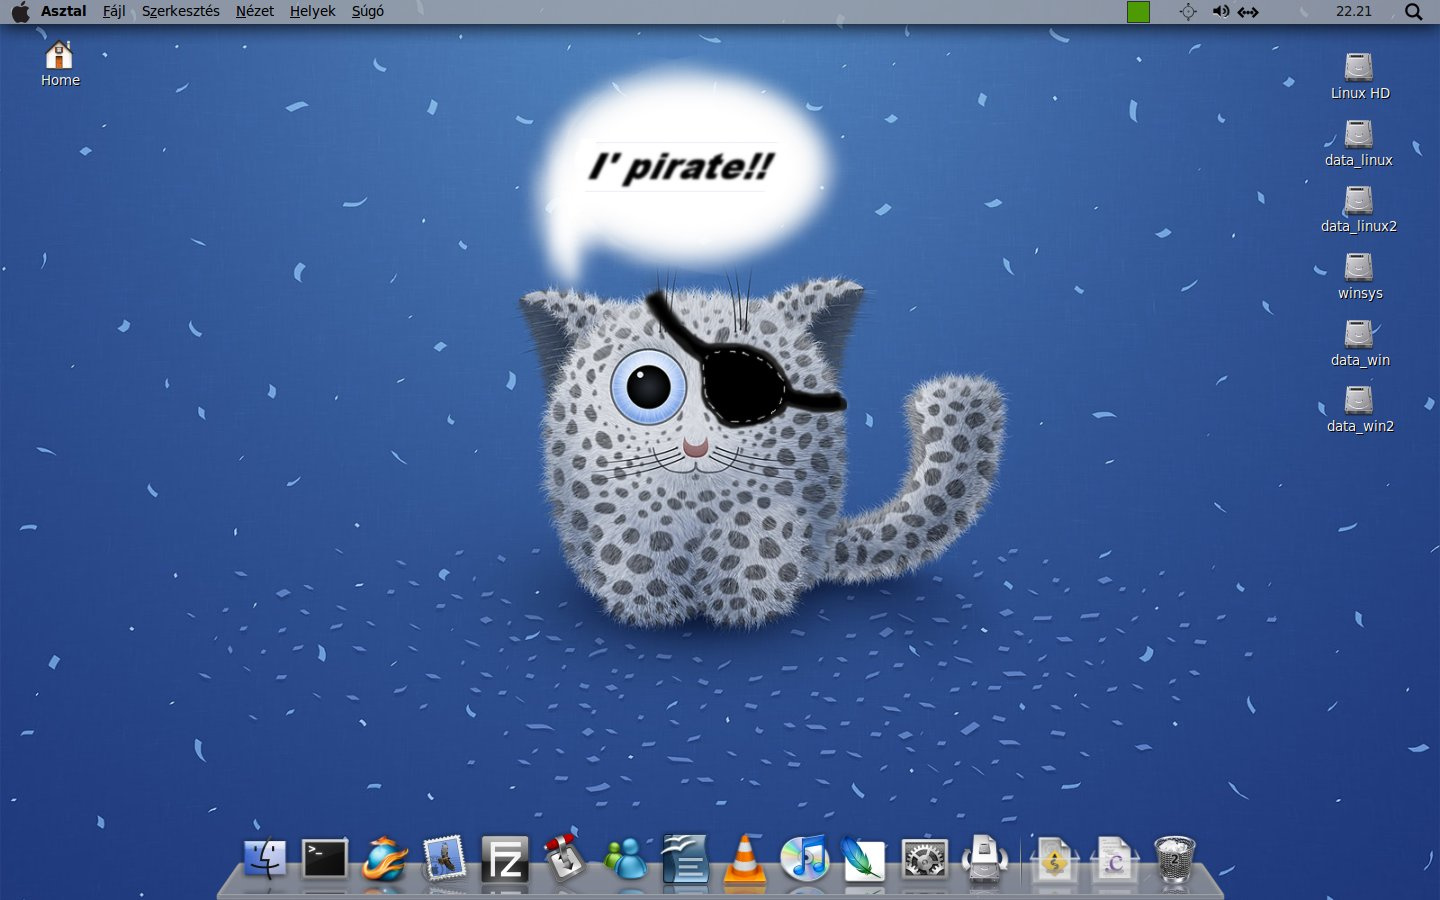
Task: Open the volume speaker control
Action: [1221, 12]
